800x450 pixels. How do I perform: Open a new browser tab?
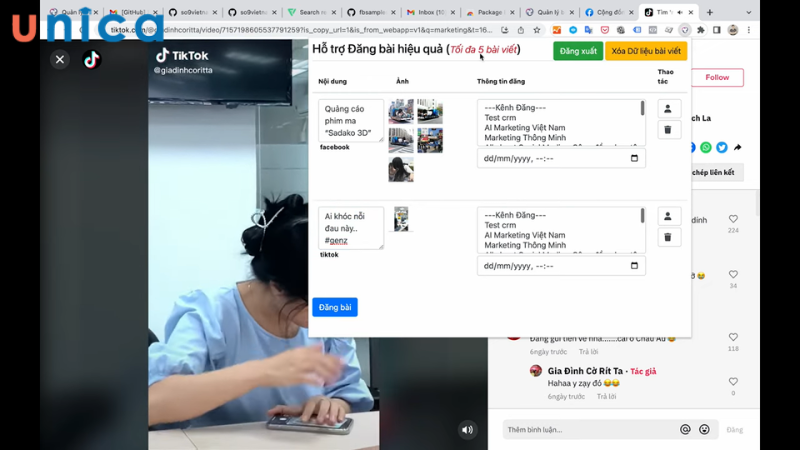(710, 12)
